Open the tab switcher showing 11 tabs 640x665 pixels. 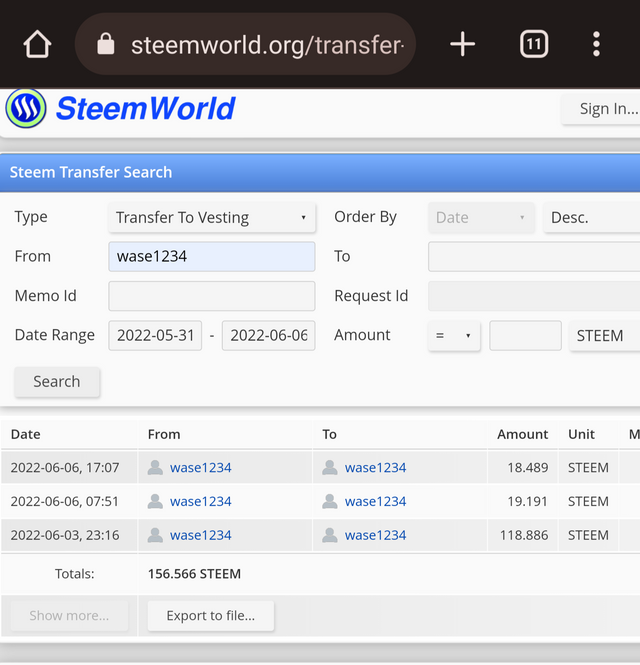(534, 44)
